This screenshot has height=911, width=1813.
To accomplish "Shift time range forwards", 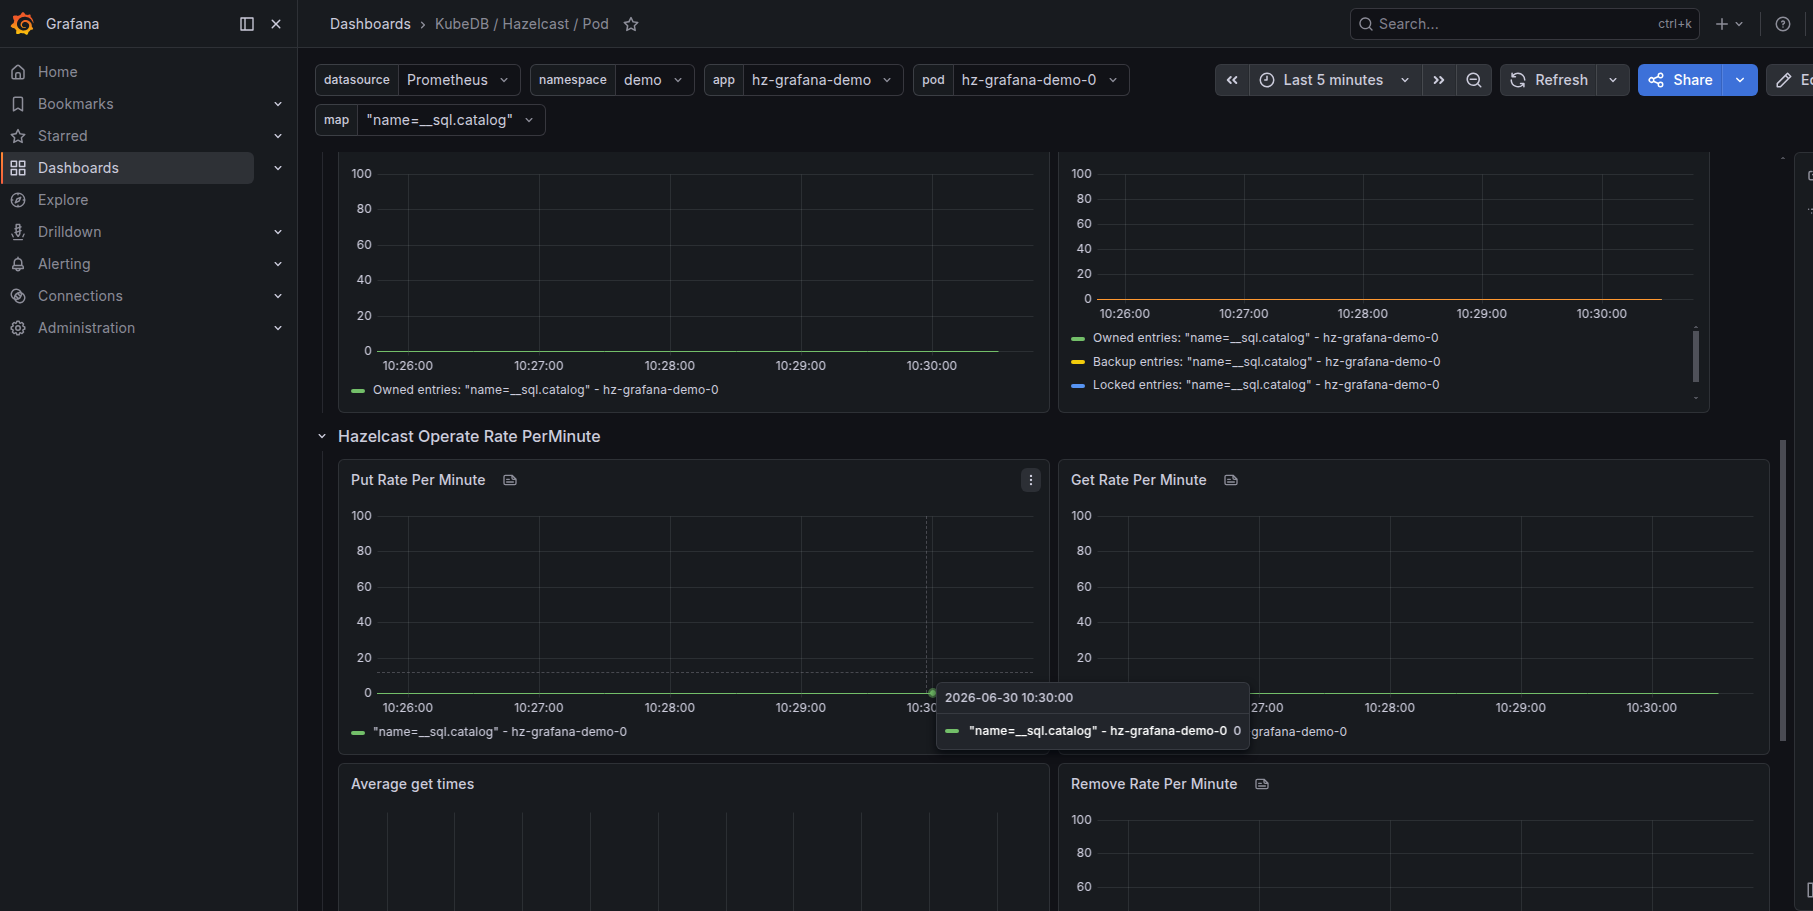I will [x=1439, y=80].
